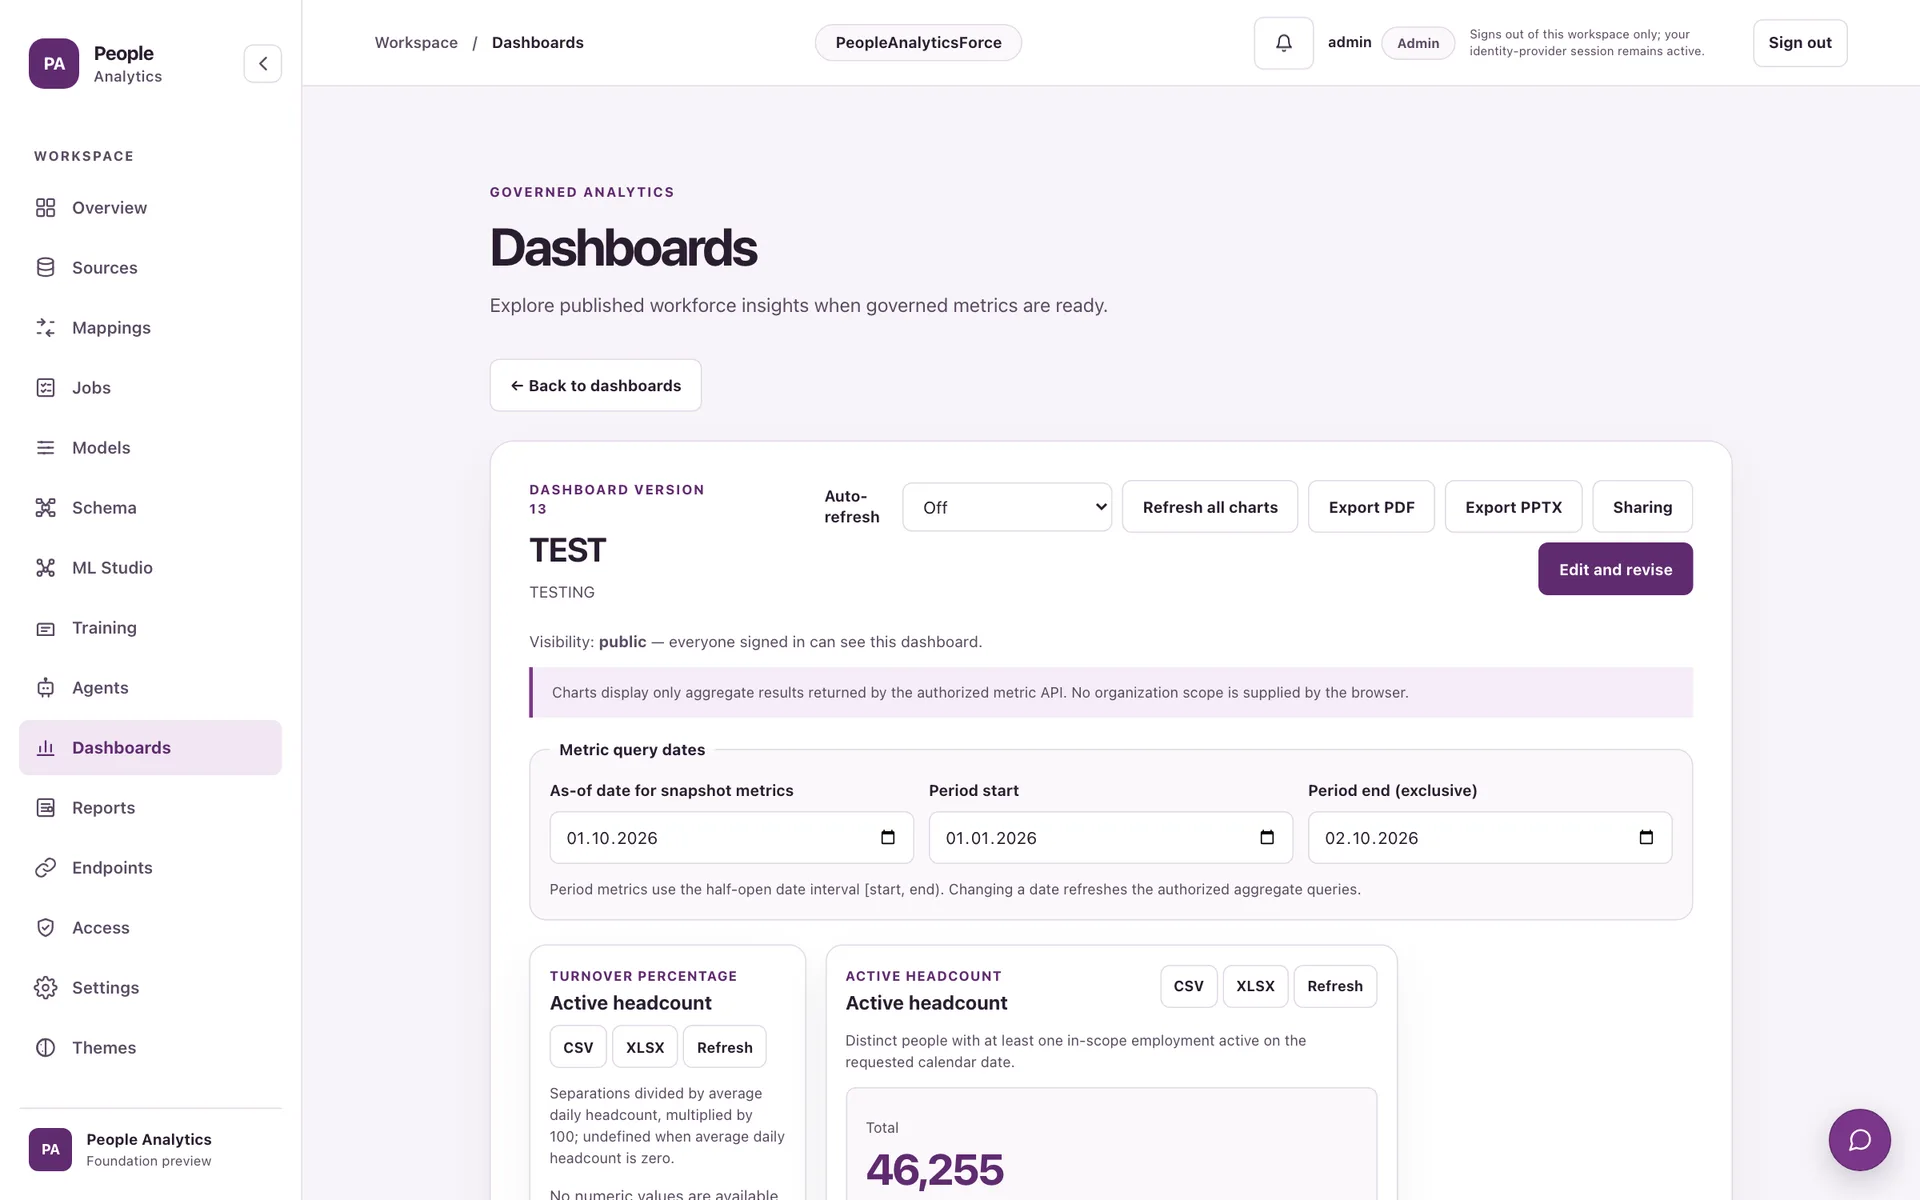
Task: Go to Dashboards in sidebar menu
Action: (x=150, y=748)
